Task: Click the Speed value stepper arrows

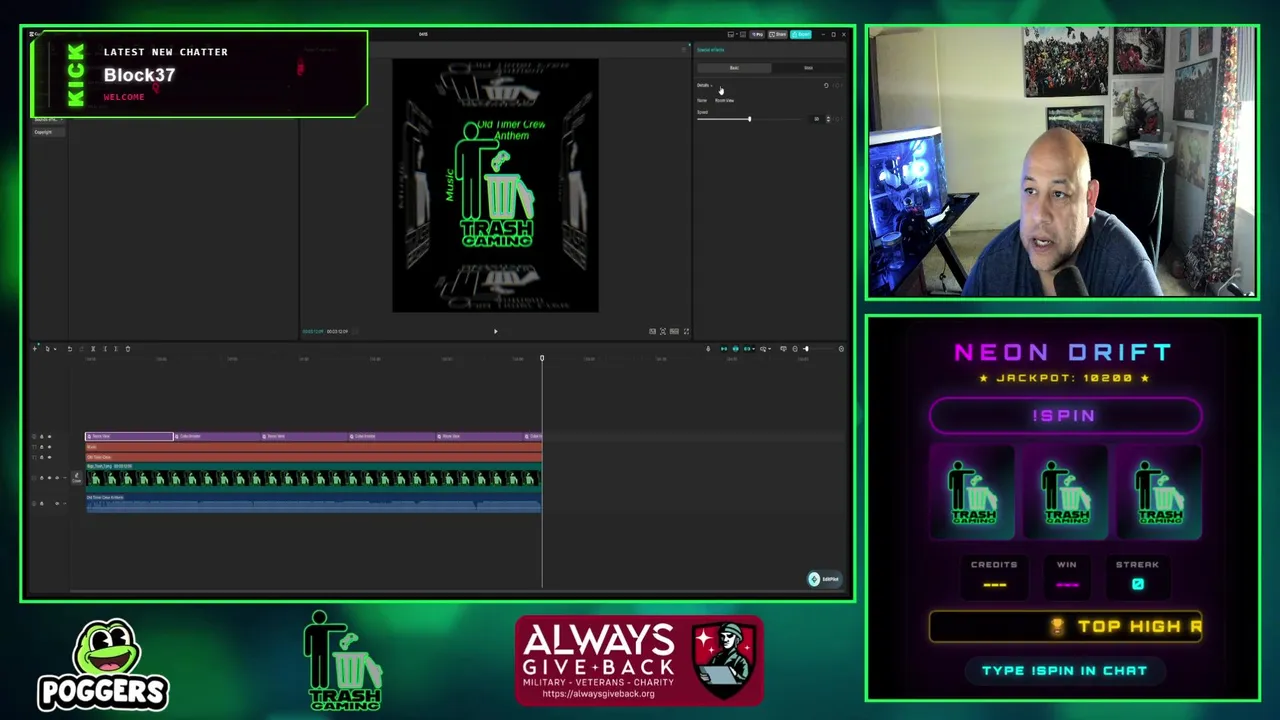Action: tap(828, 119)
